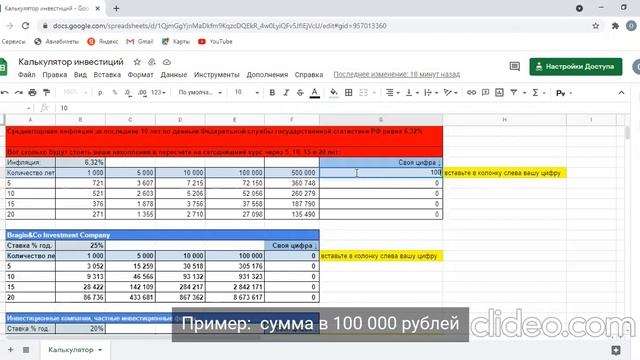Click into the formula bar field

point(343,108)
